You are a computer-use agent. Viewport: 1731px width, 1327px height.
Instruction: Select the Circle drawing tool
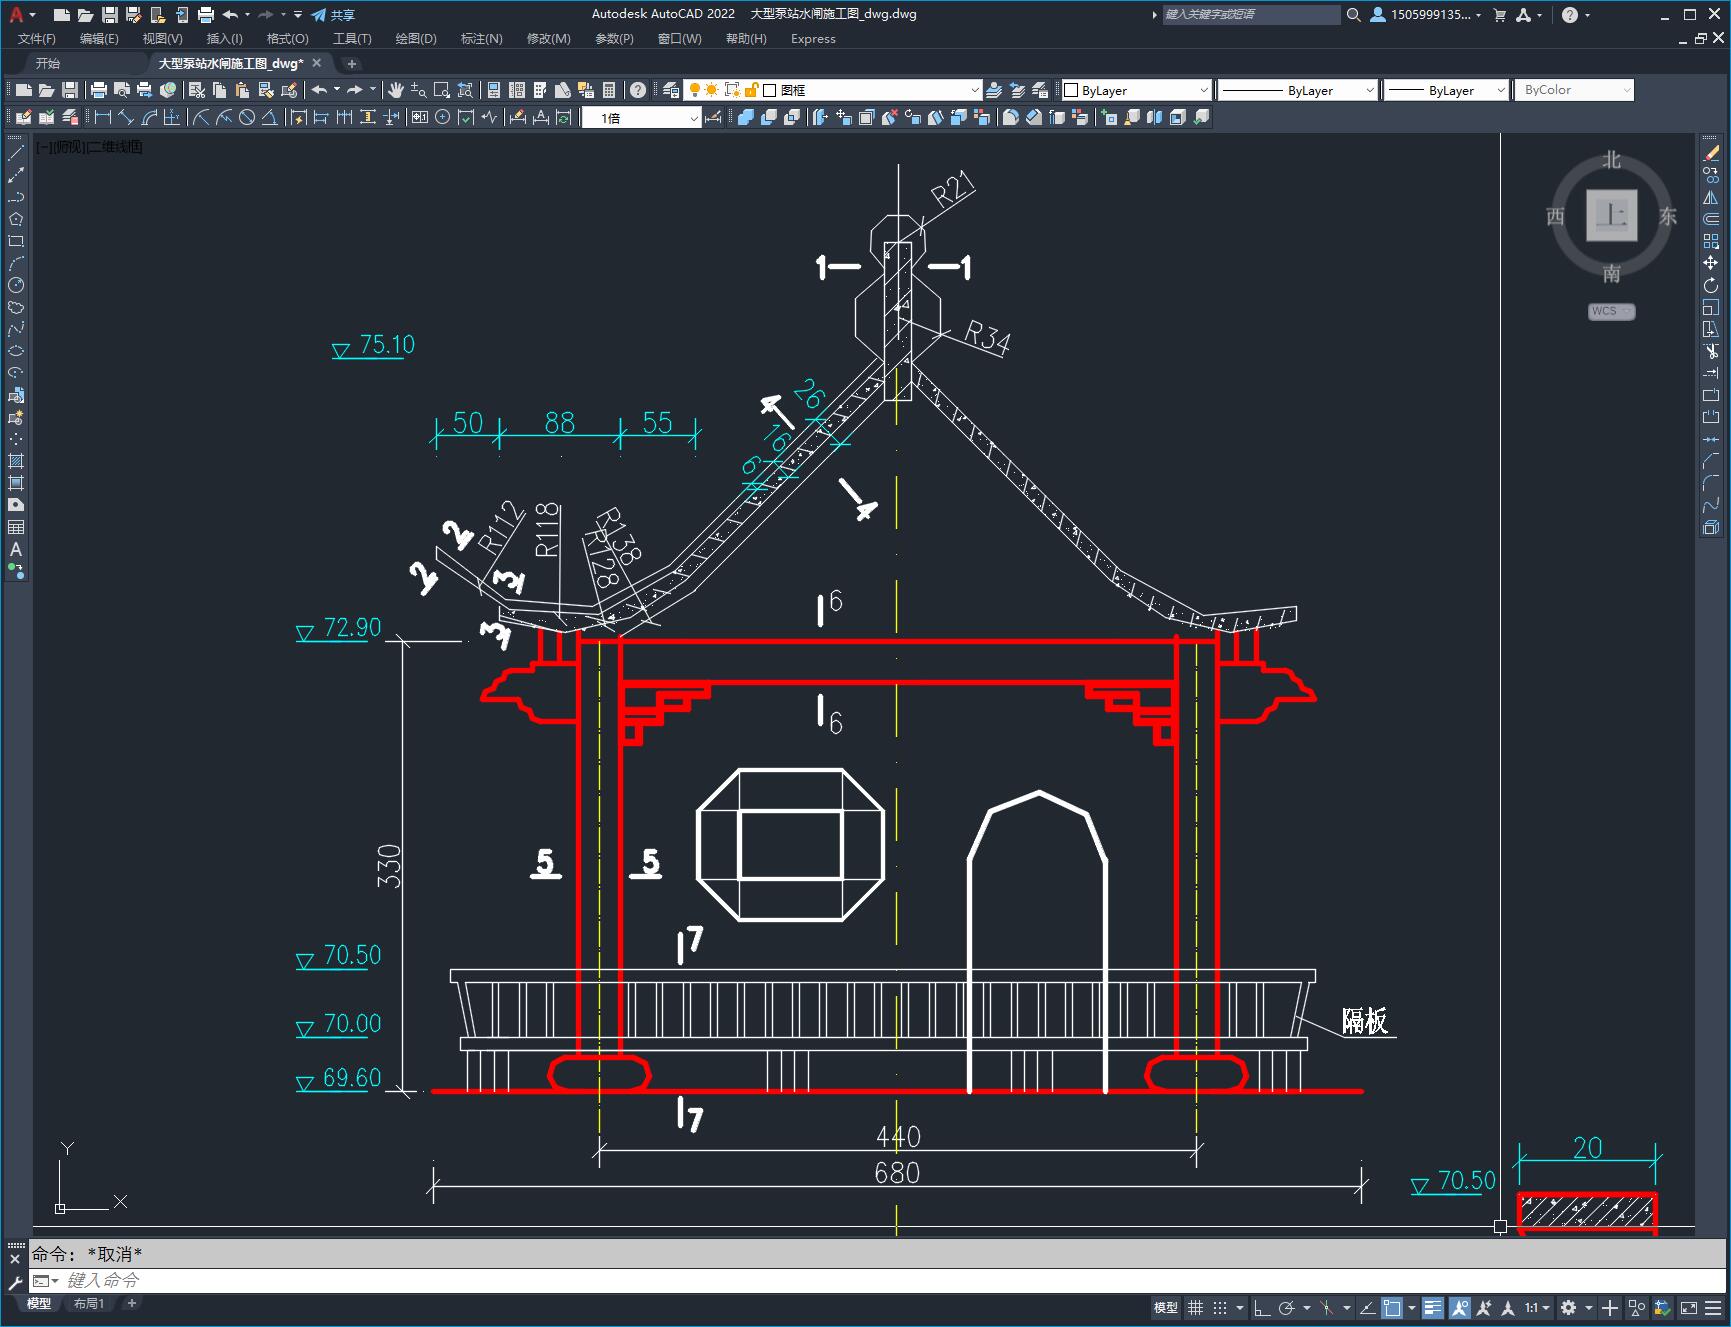16,286
